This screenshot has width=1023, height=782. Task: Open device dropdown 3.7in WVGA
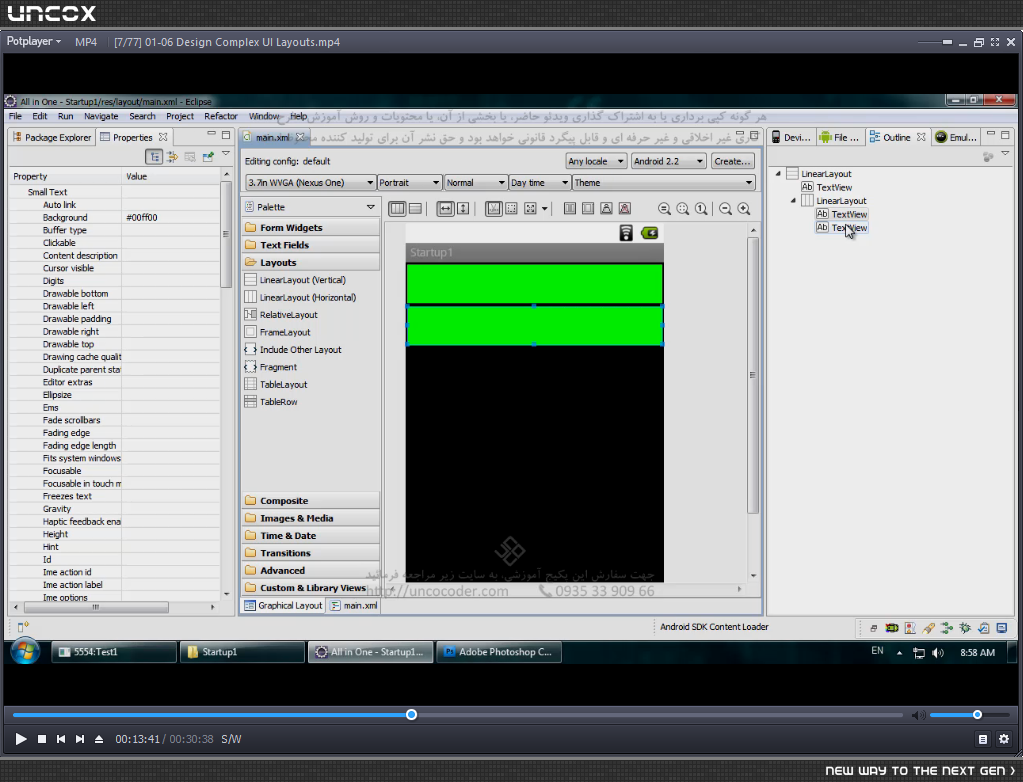click(x=311, y=183)
